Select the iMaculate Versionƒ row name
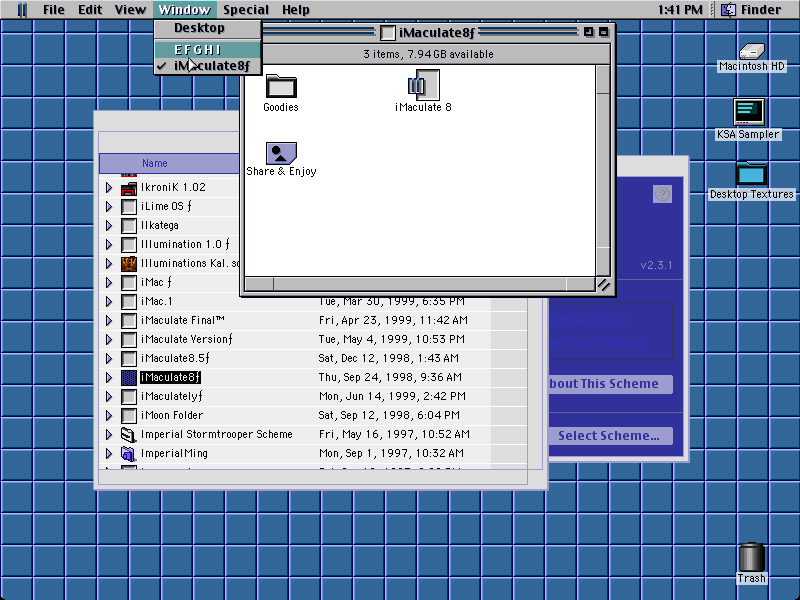This screenshot has height=600, width=800. (x=187, y=339)
